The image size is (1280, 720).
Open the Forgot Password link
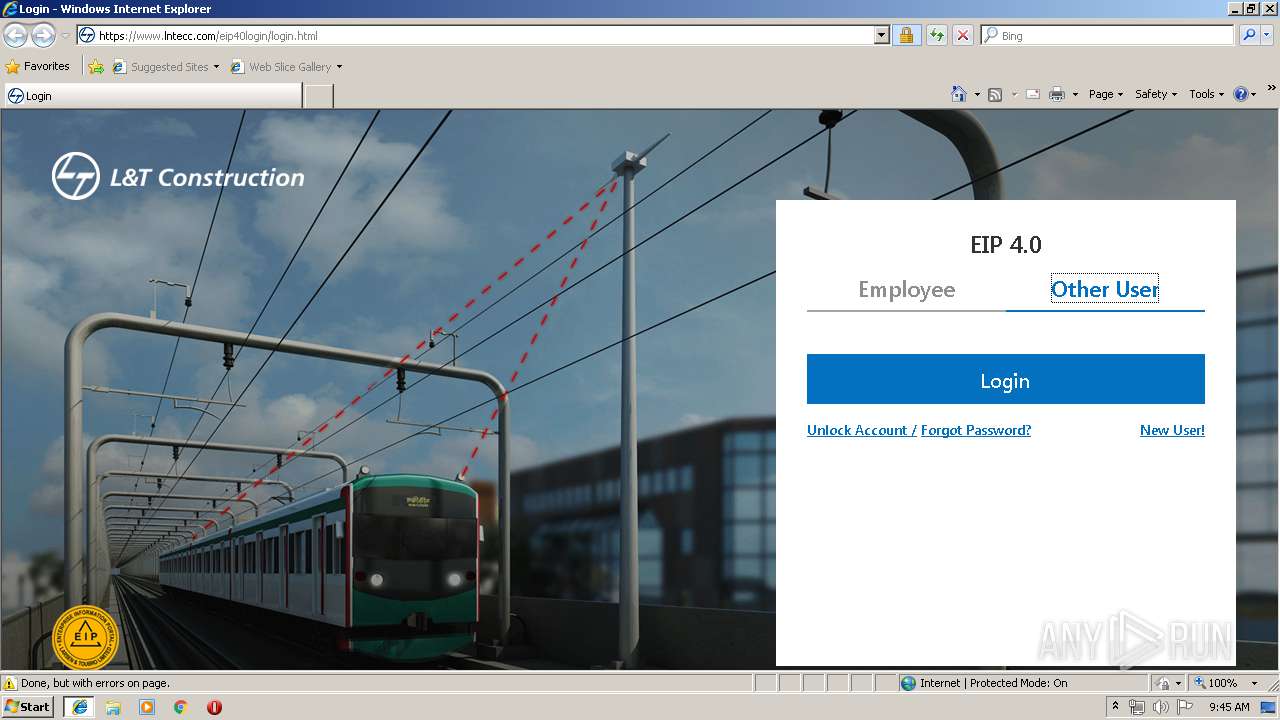975,430
